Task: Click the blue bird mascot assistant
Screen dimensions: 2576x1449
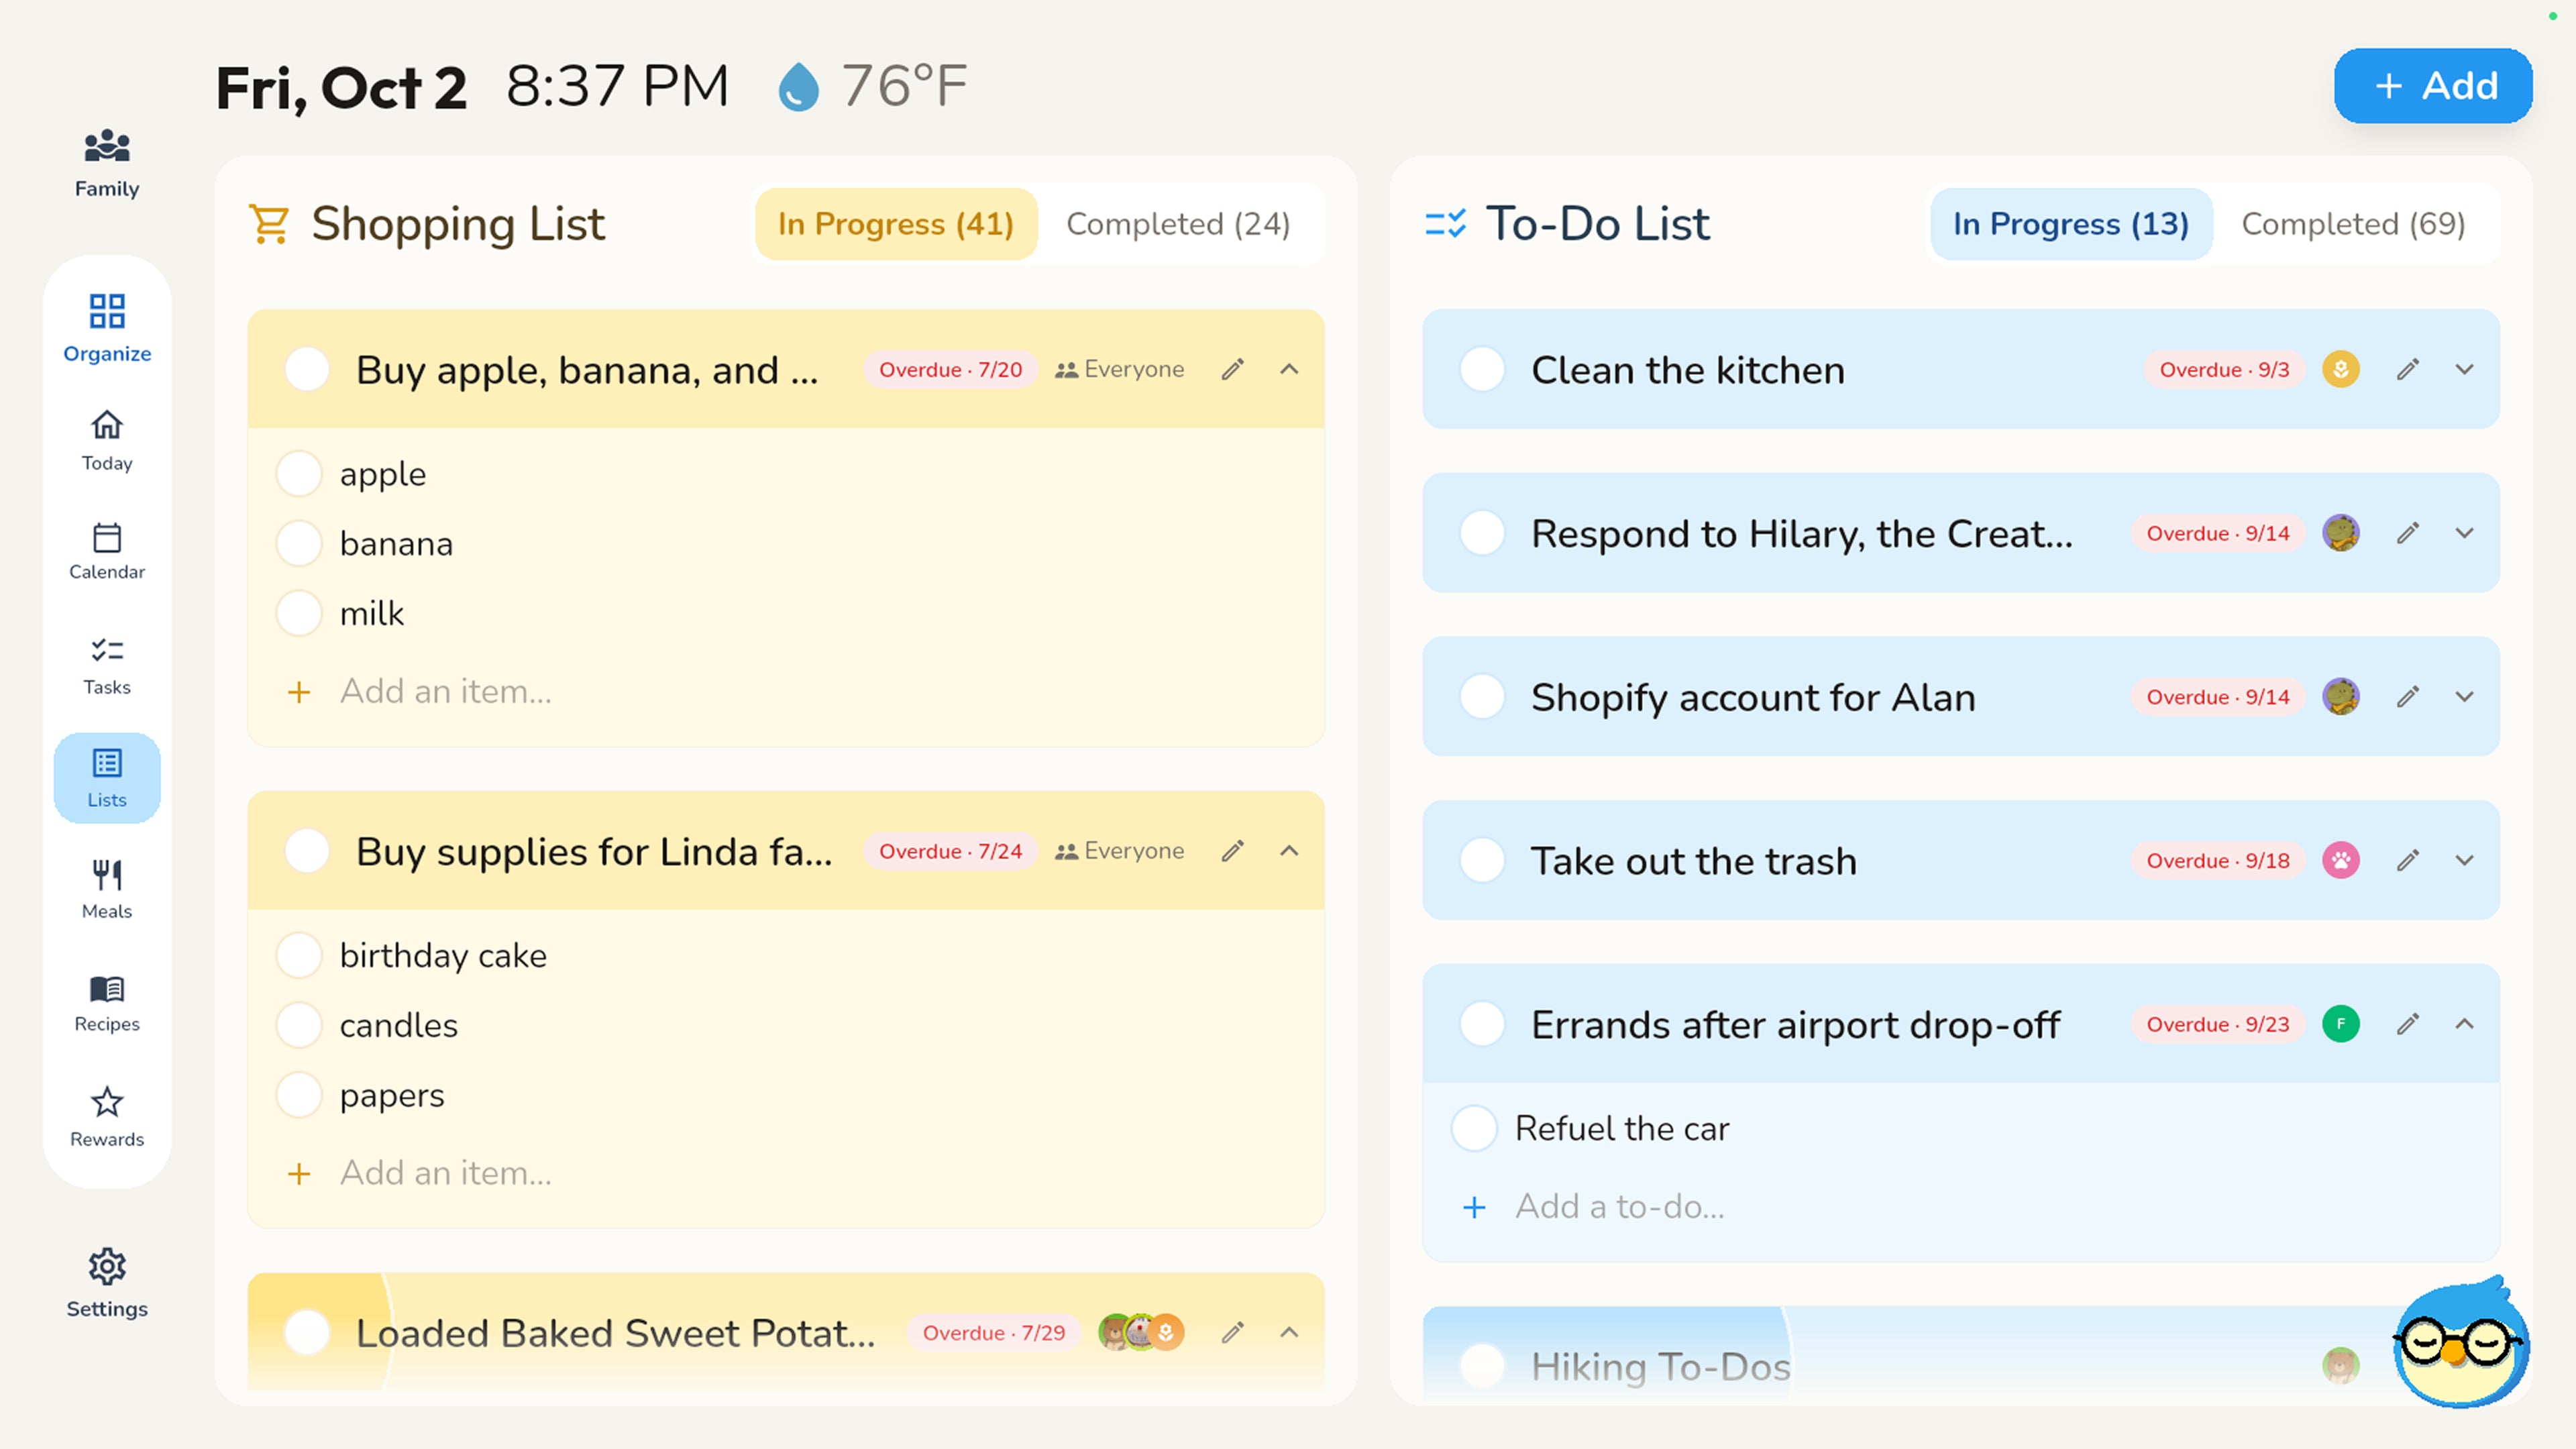Action: [2461, 1342]
